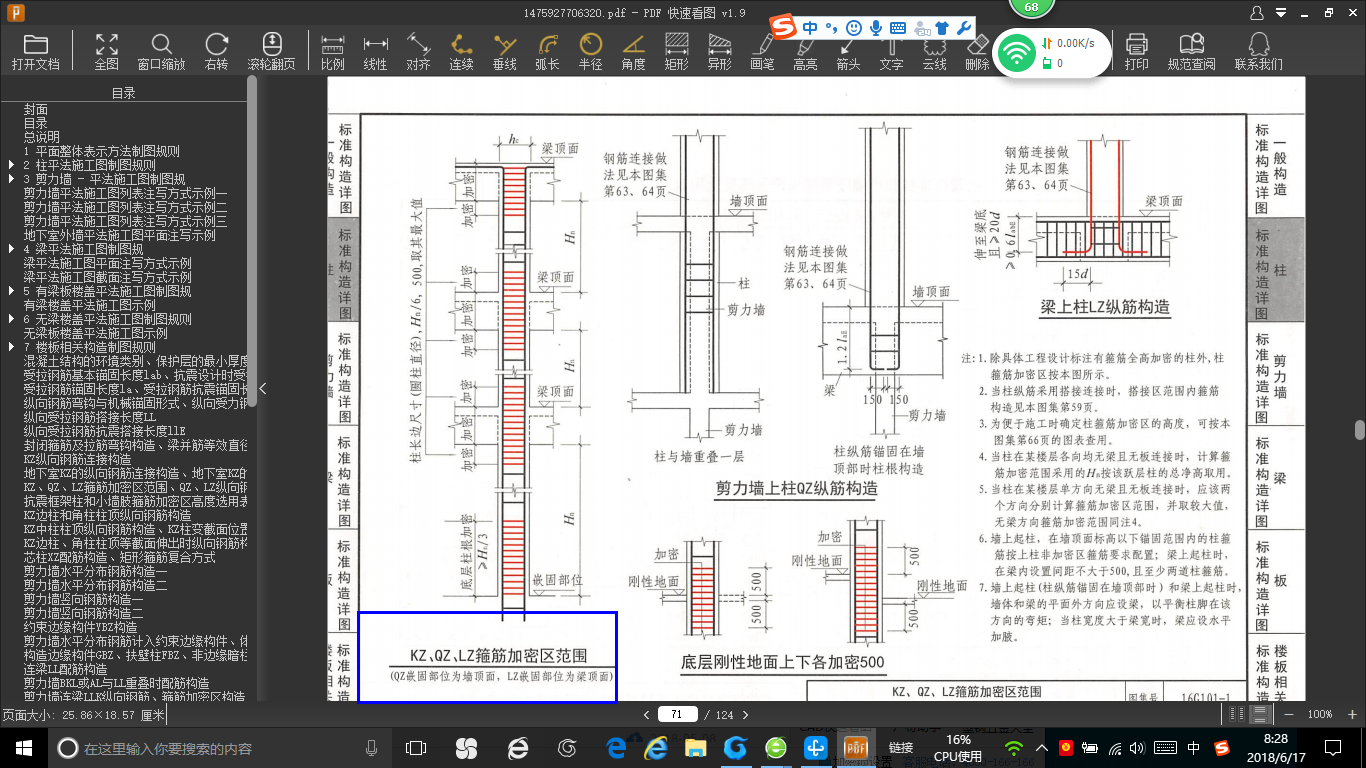
Task: Select the 窗口缩放 window zoom tool
Action: pos(162,52)
